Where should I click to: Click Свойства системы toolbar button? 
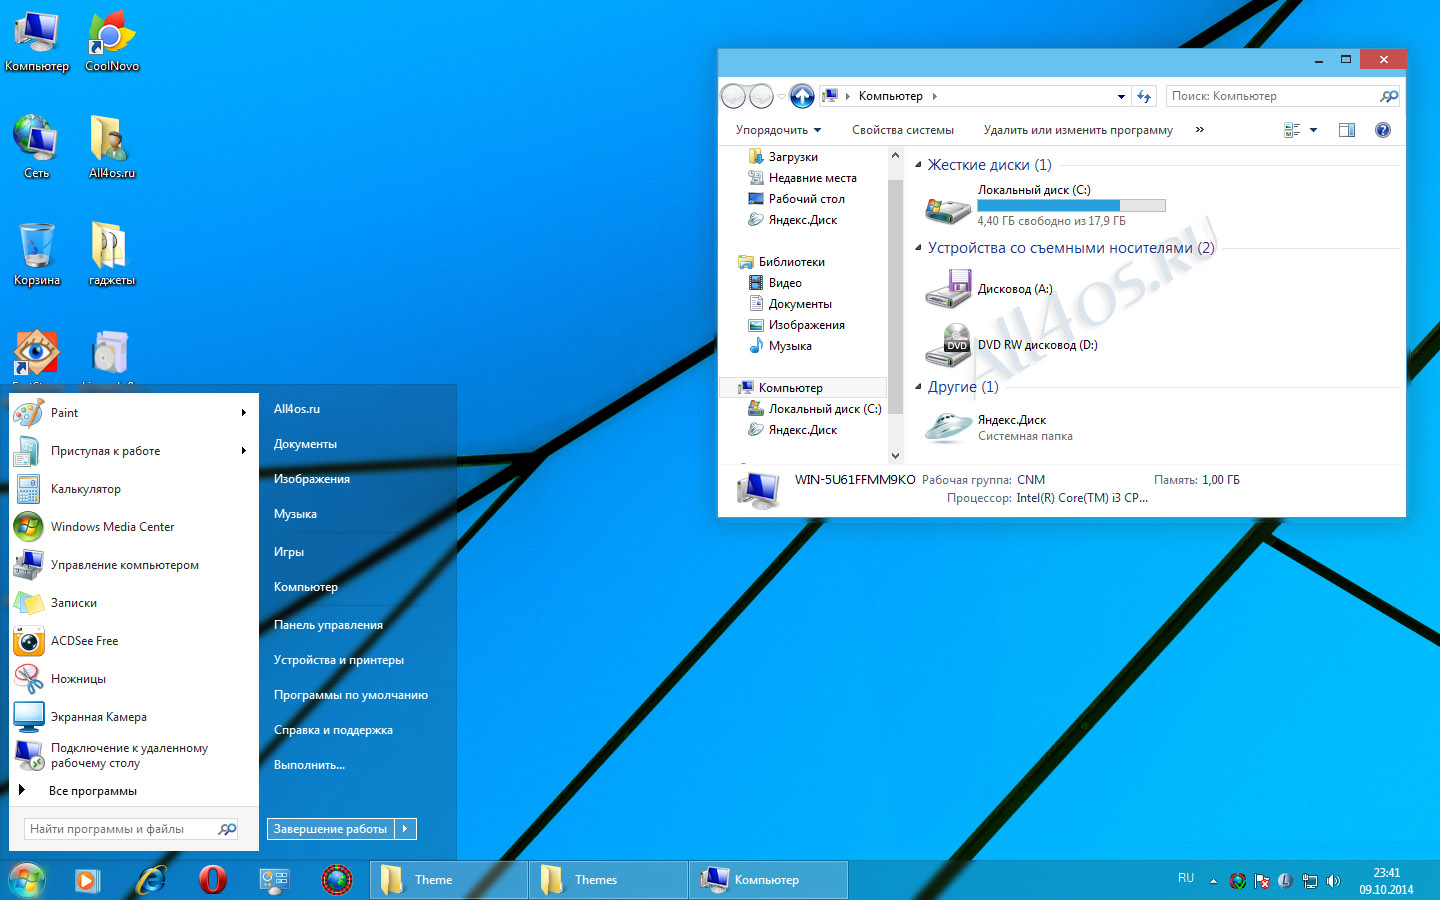point(903,130)
